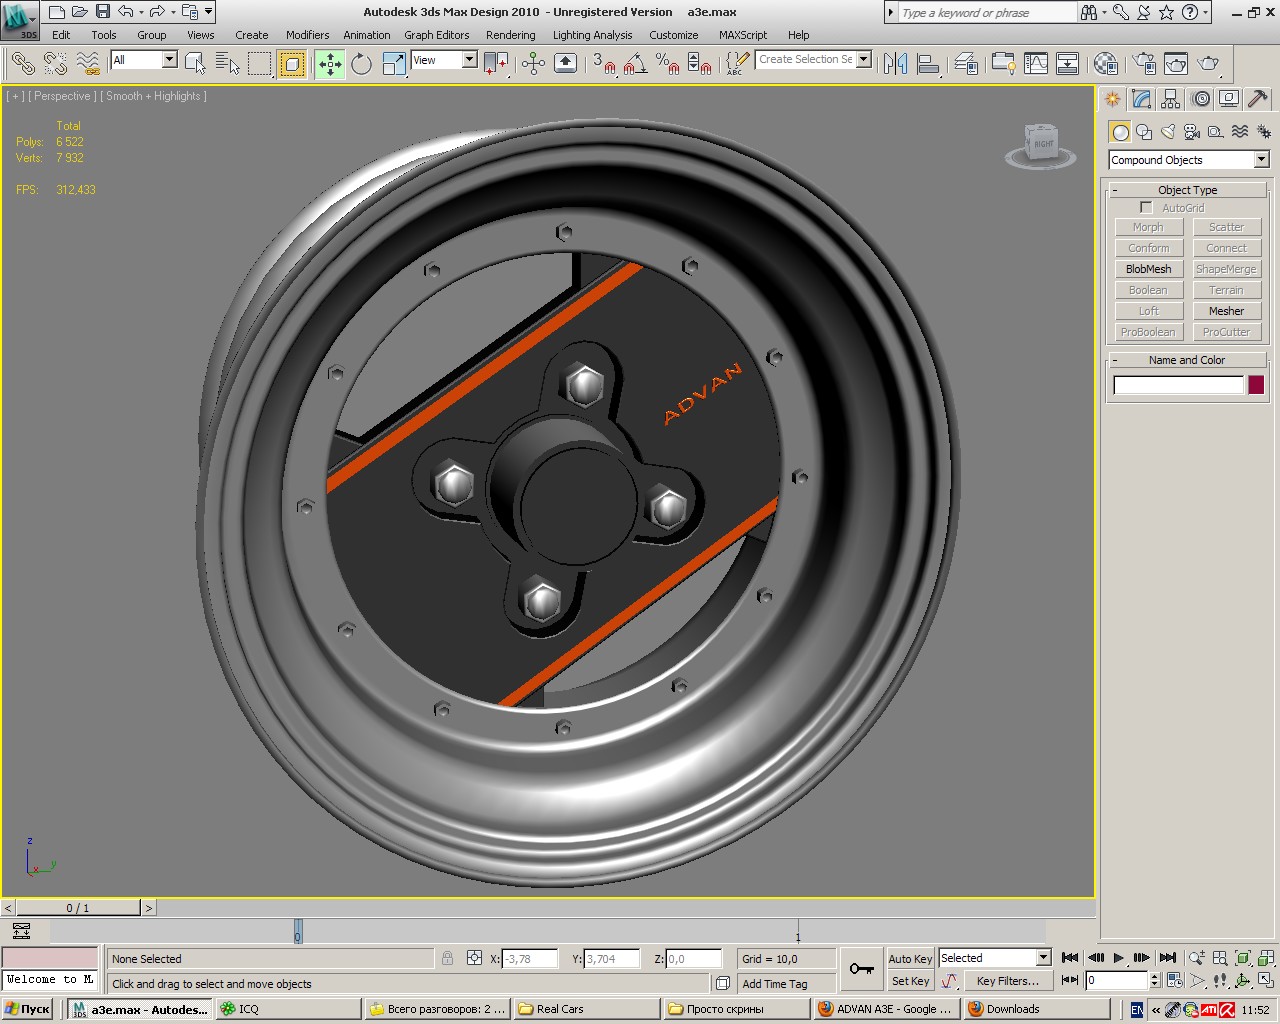
Task: Open the Hierarchy command panel tab
Action: (x=1171, y=99)
